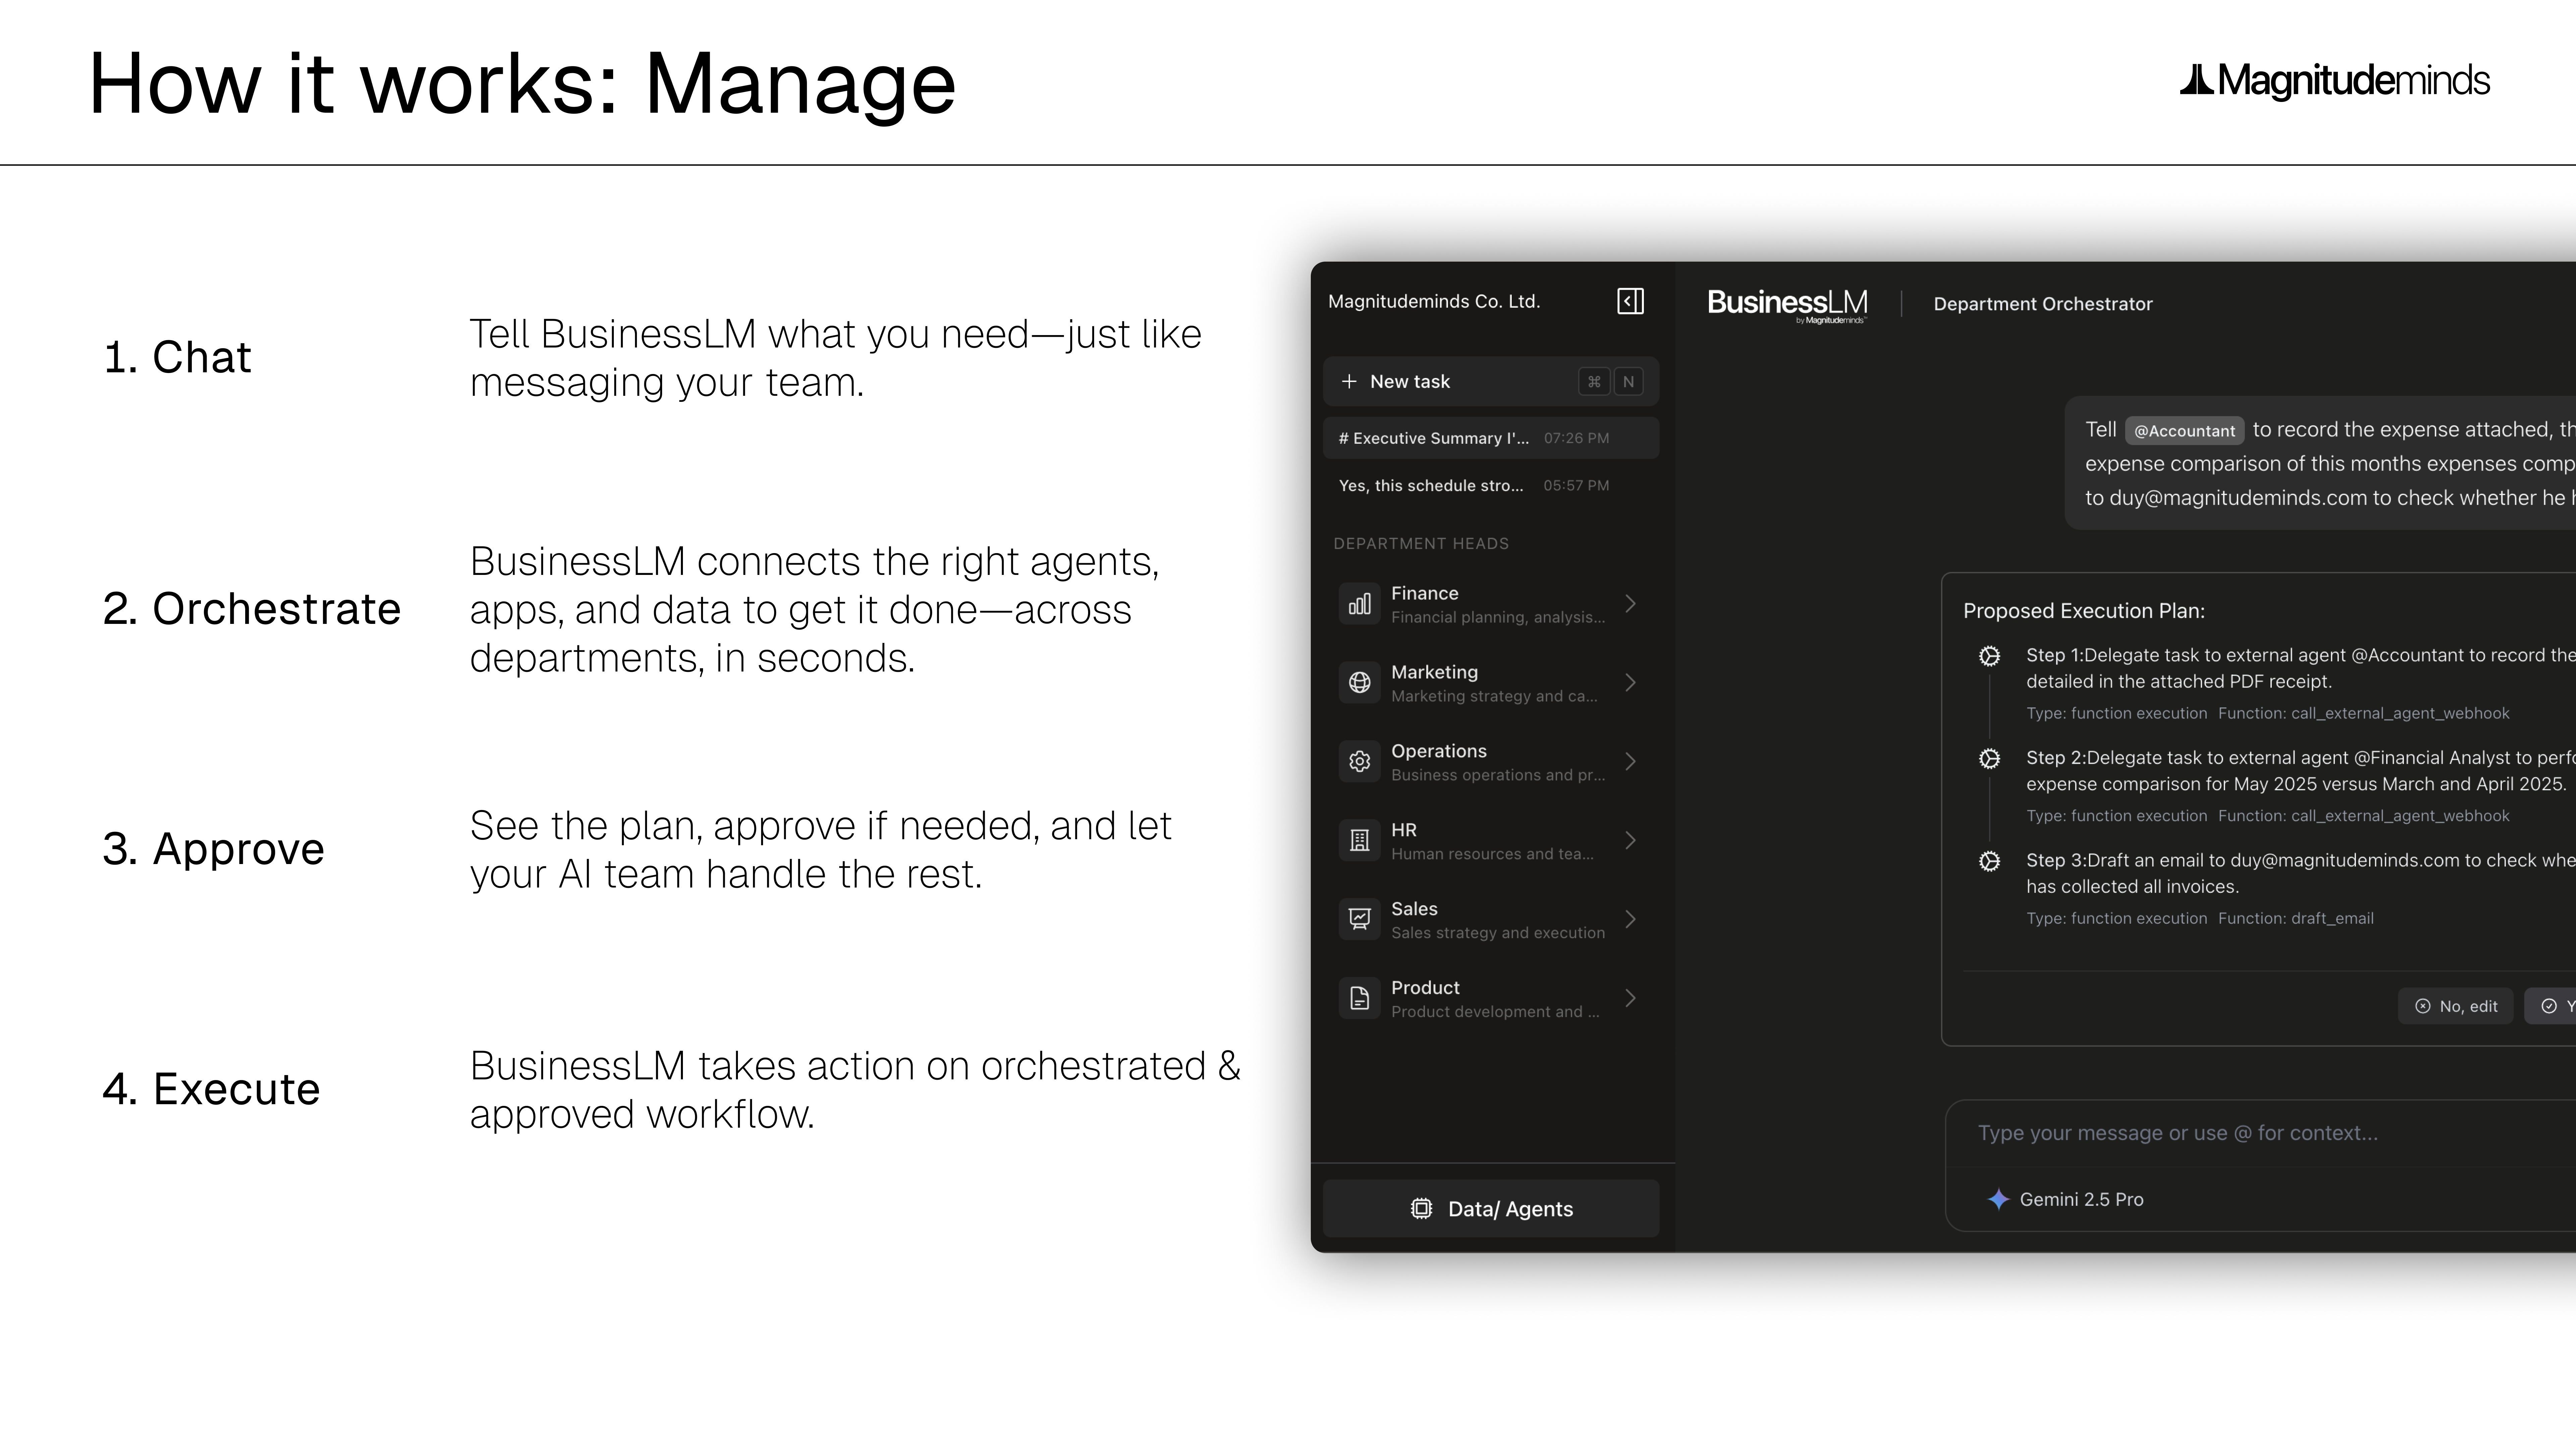2576x1449 pixels.
Task: Click the New task button
Action: click(x=1491, y=382)
